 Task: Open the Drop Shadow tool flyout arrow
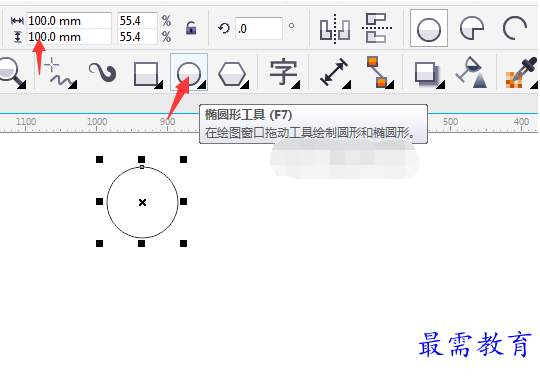440,84
